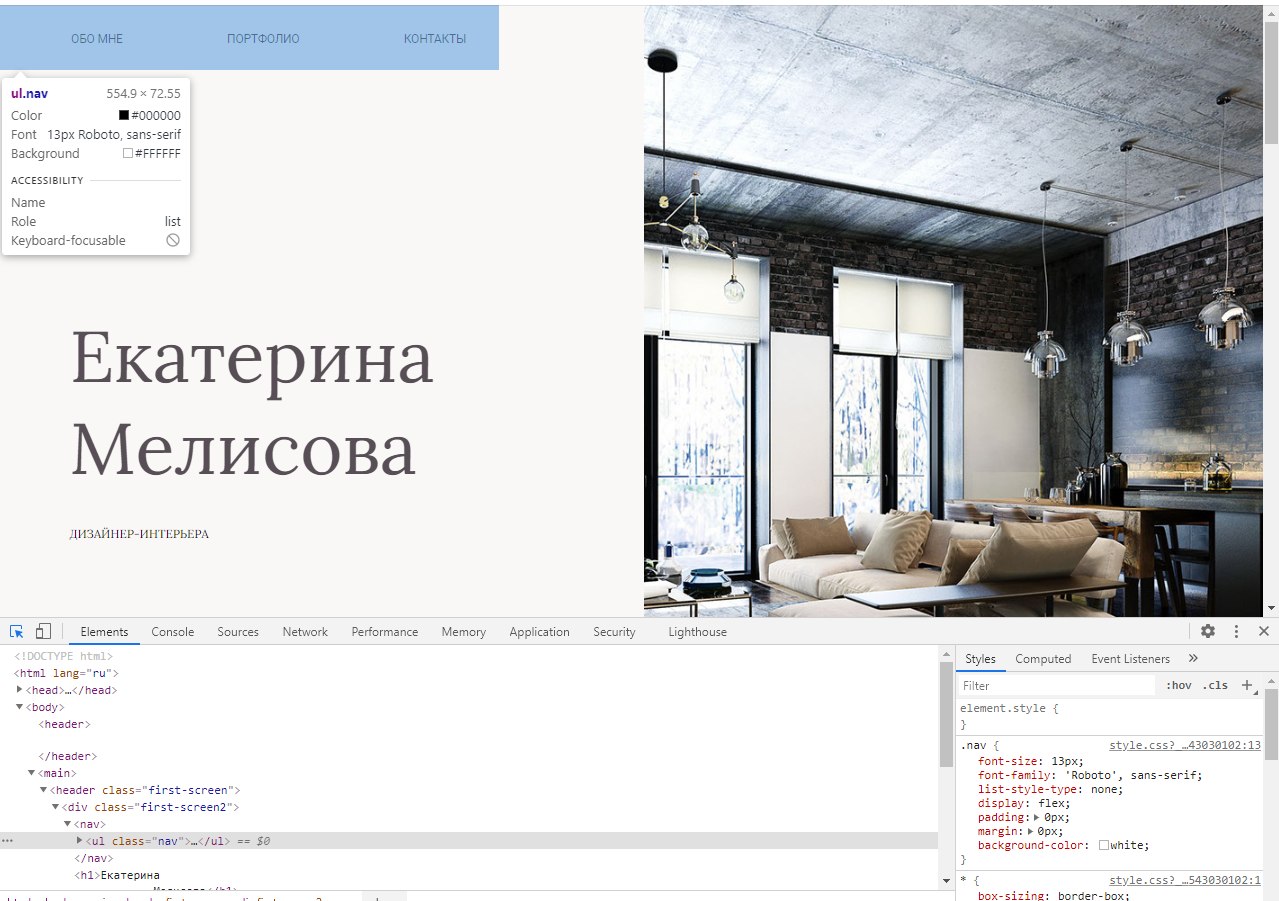Collapse the header first-screen node

(44, 790)
